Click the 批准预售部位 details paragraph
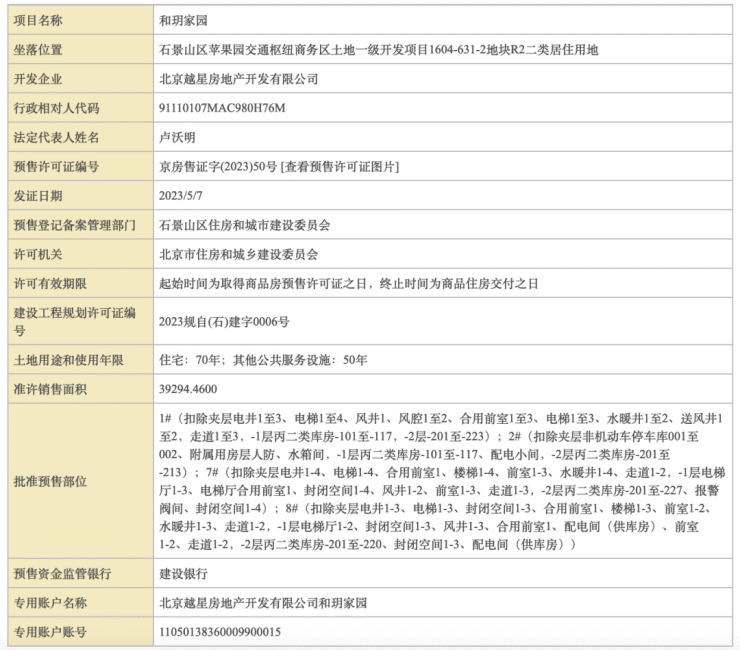740x650 pixels. 440,481
